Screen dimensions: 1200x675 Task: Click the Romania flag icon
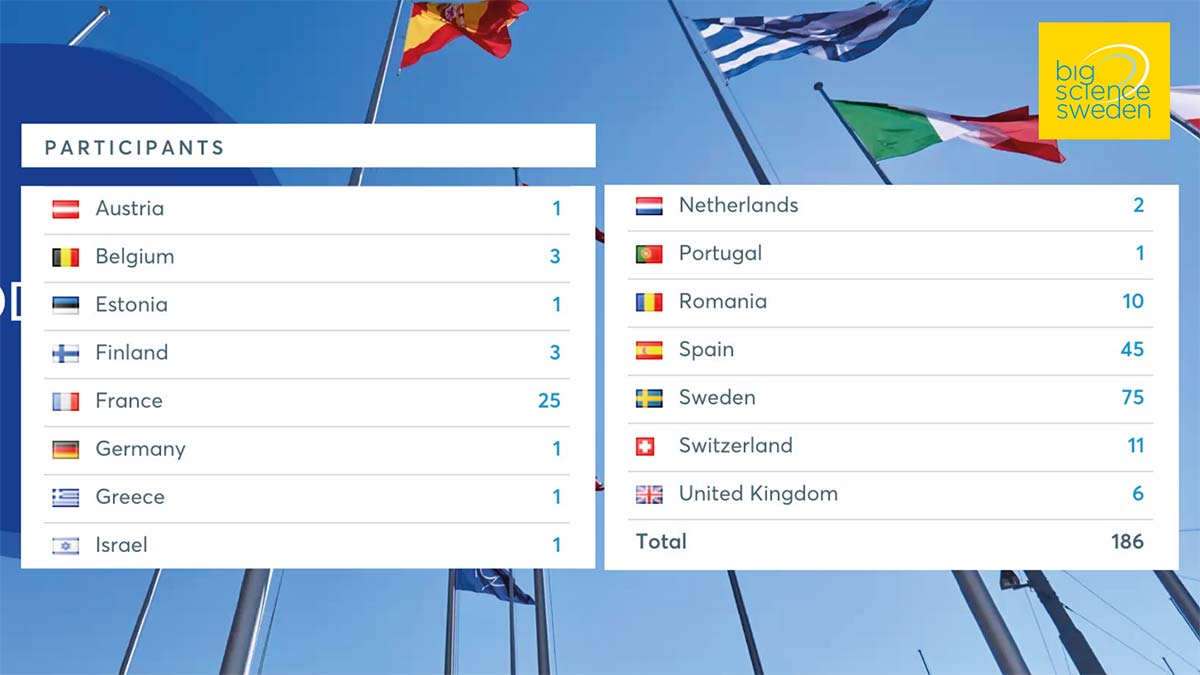tap(649, 302)
